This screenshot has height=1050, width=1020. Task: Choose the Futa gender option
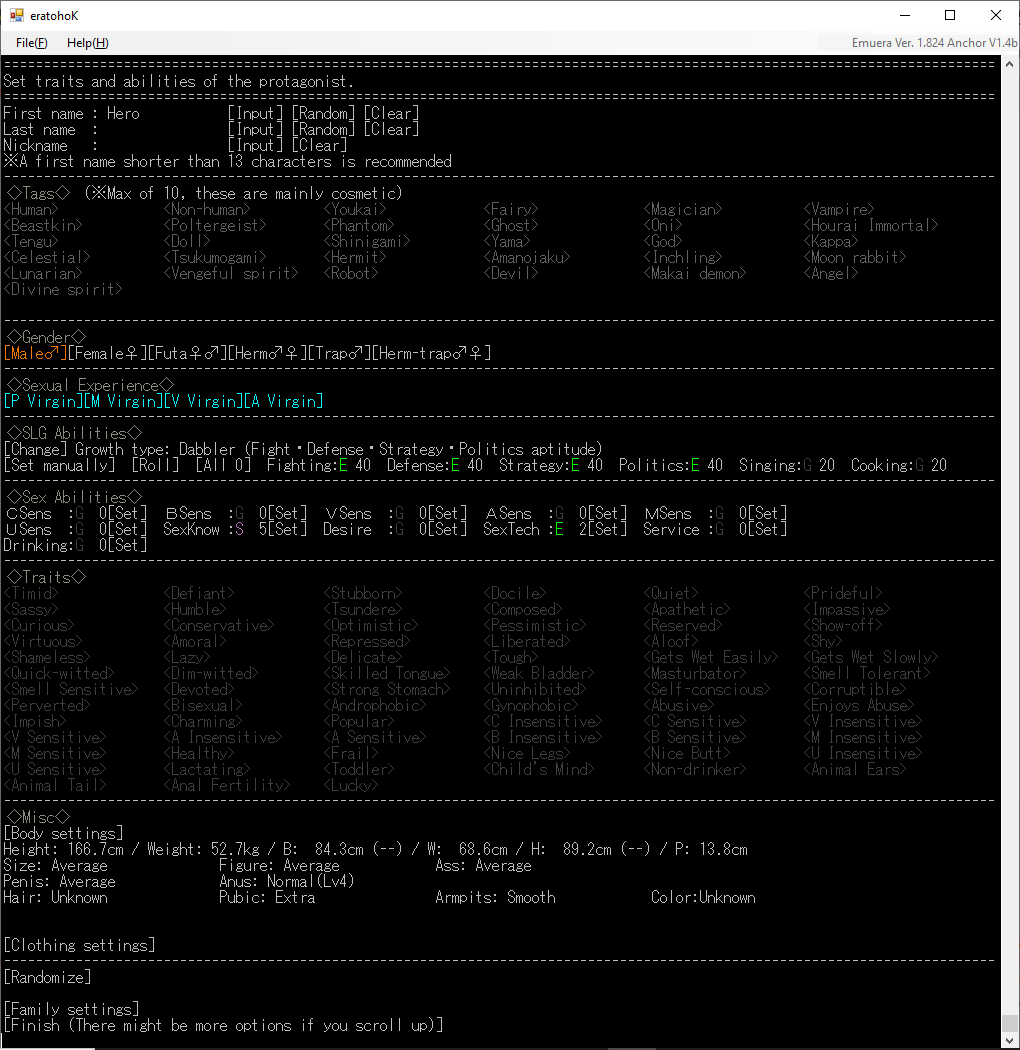click(x=187, y=354)
